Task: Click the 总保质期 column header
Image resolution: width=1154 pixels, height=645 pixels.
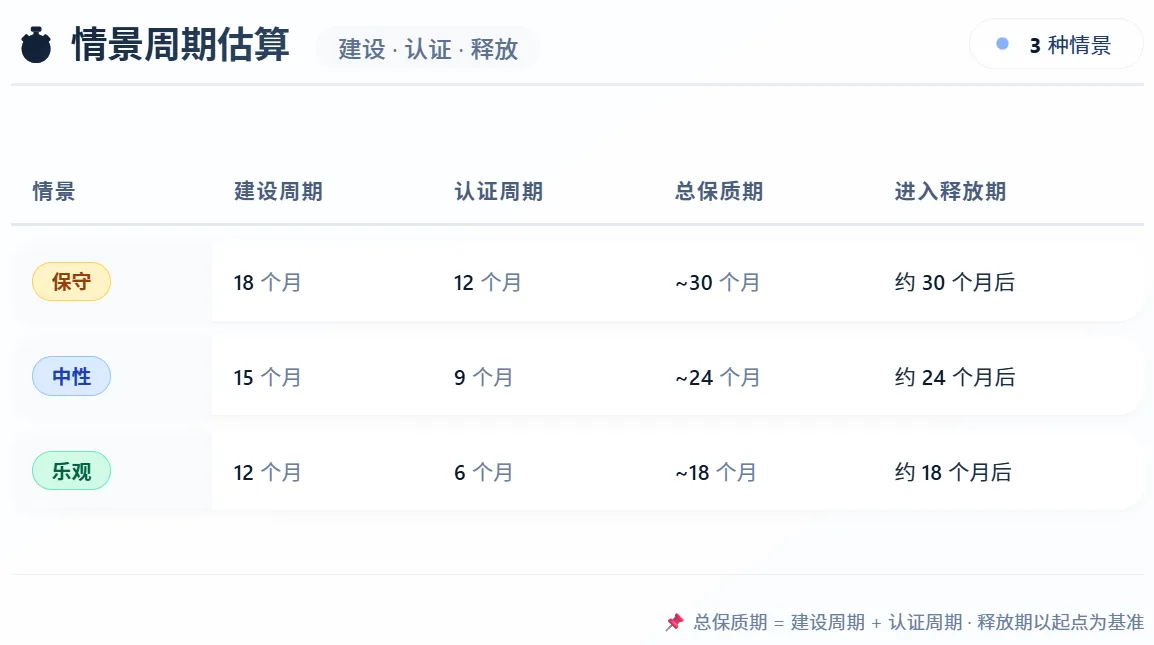Action: point(719,191)
